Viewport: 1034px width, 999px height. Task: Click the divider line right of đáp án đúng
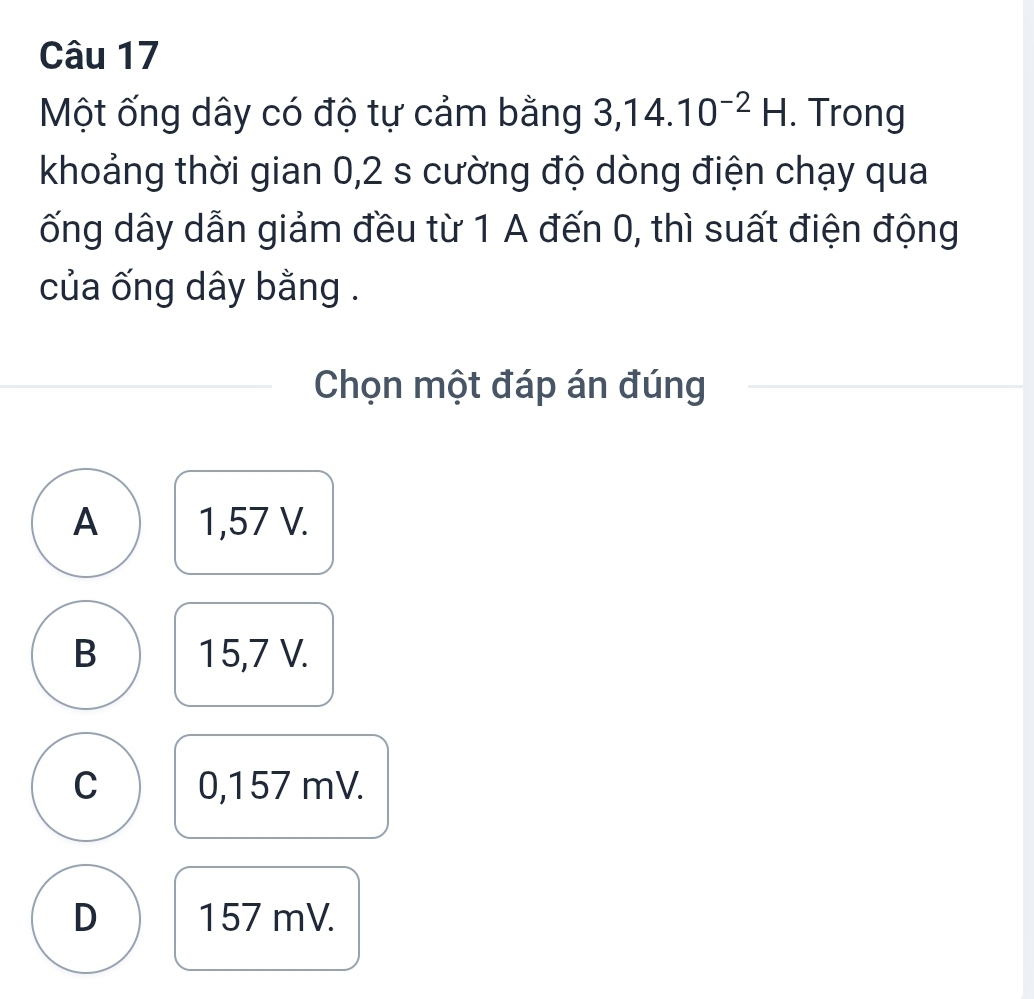coord(885,386)
